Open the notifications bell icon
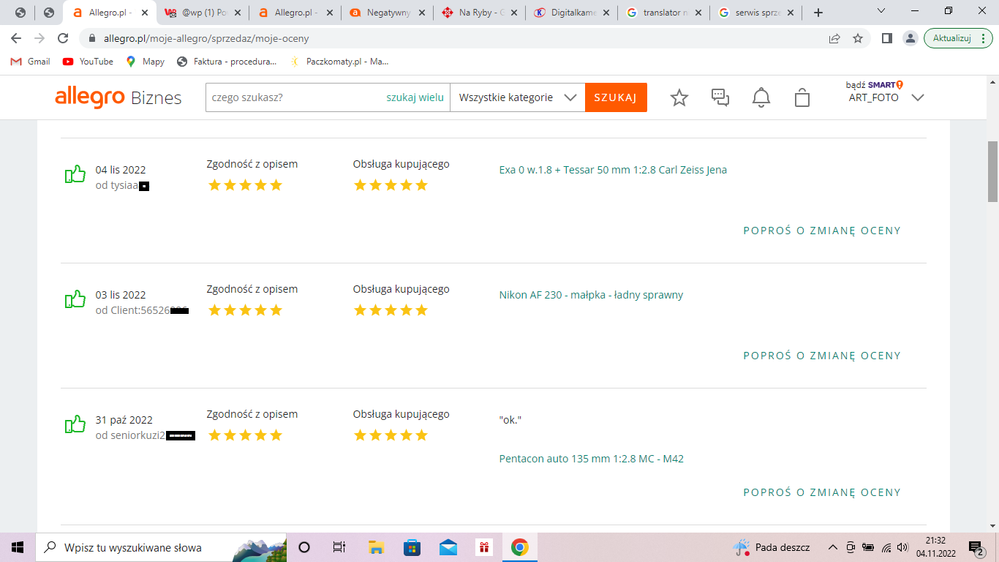Viewport: 999px width, 562px height. pyautogui.click(x=761, y=98)
